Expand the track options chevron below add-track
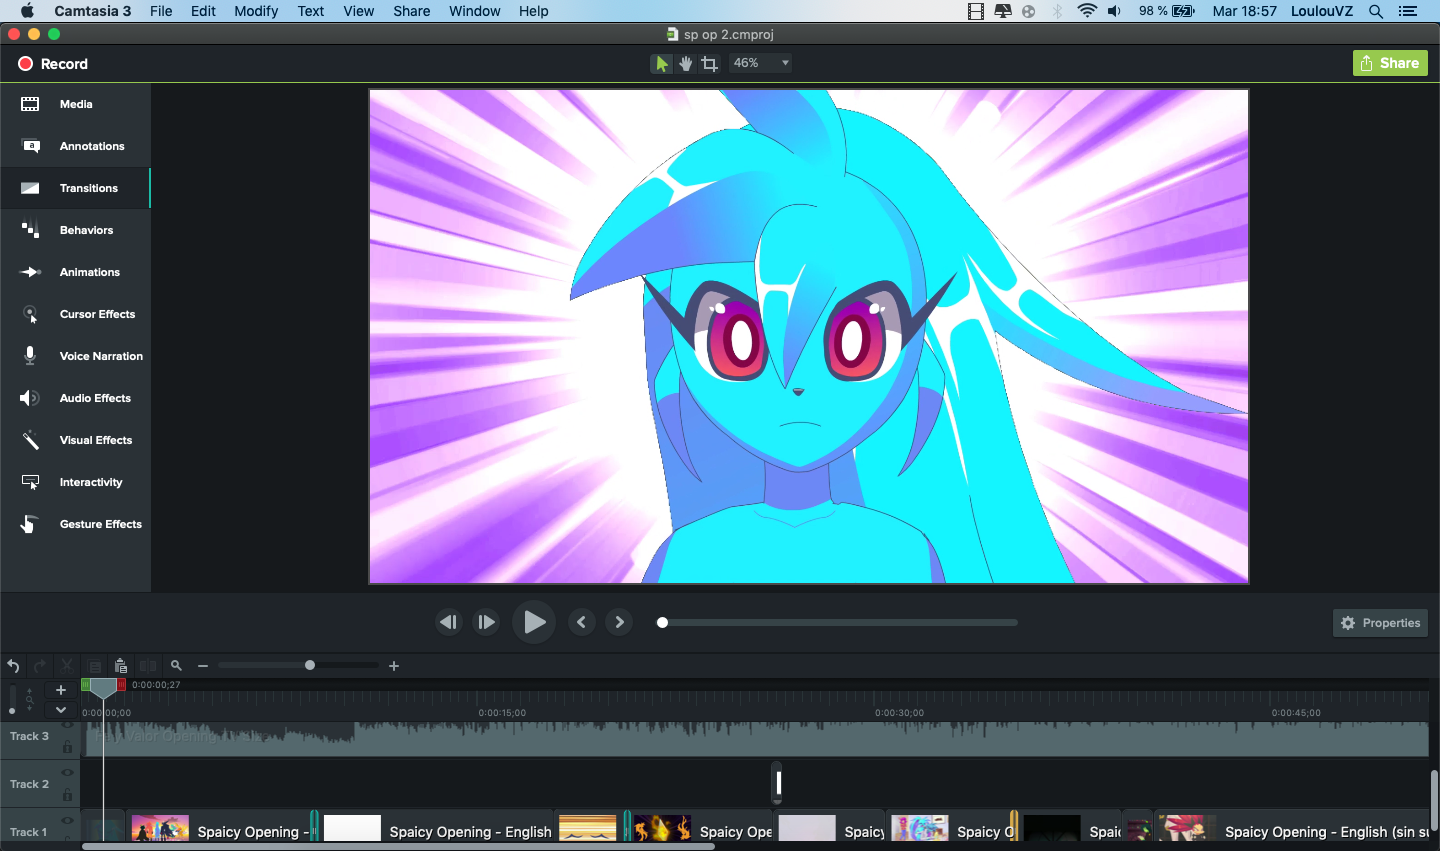The width and height of the screenshot is (1440, 851). click(61, 710)
